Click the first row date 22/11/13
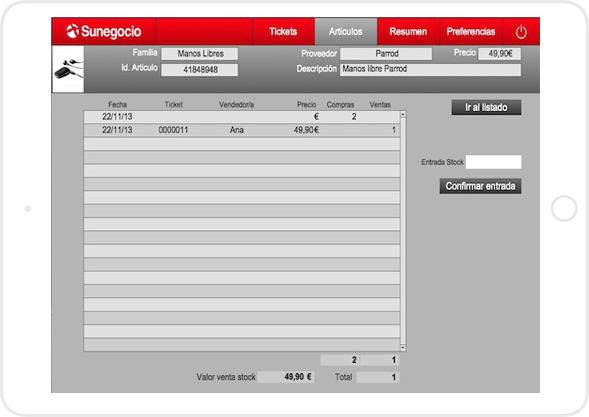This screenshot has width=589, height=417. coord(117,117)
